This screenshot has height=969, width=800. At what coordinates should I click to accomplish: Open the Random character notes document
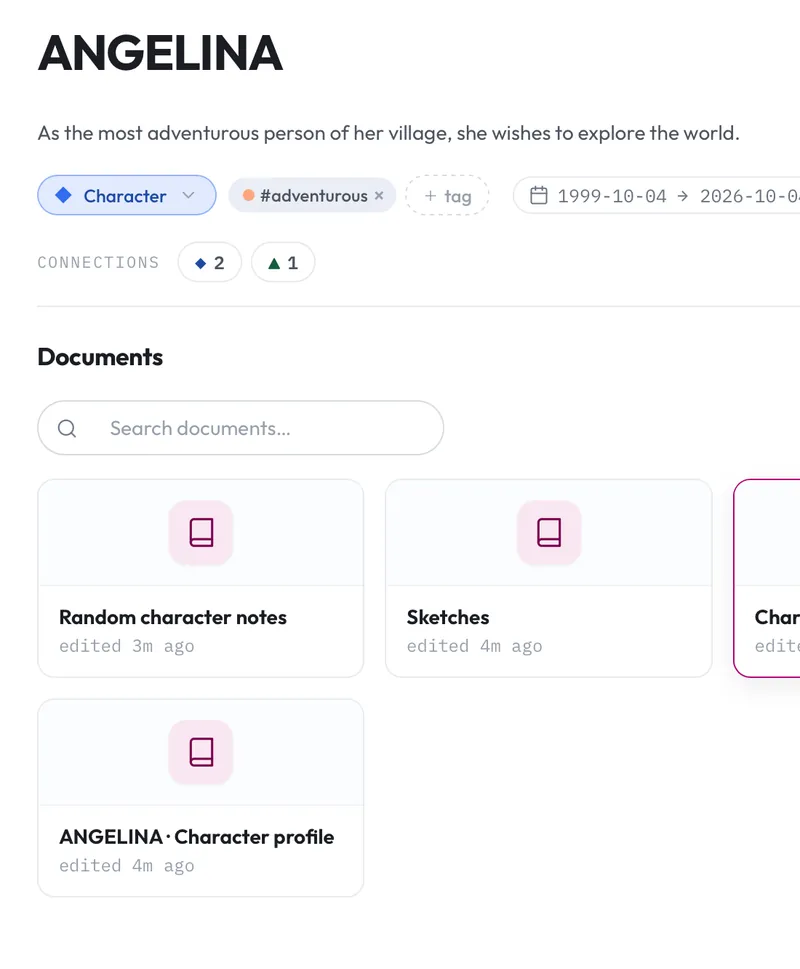(201, 578)
